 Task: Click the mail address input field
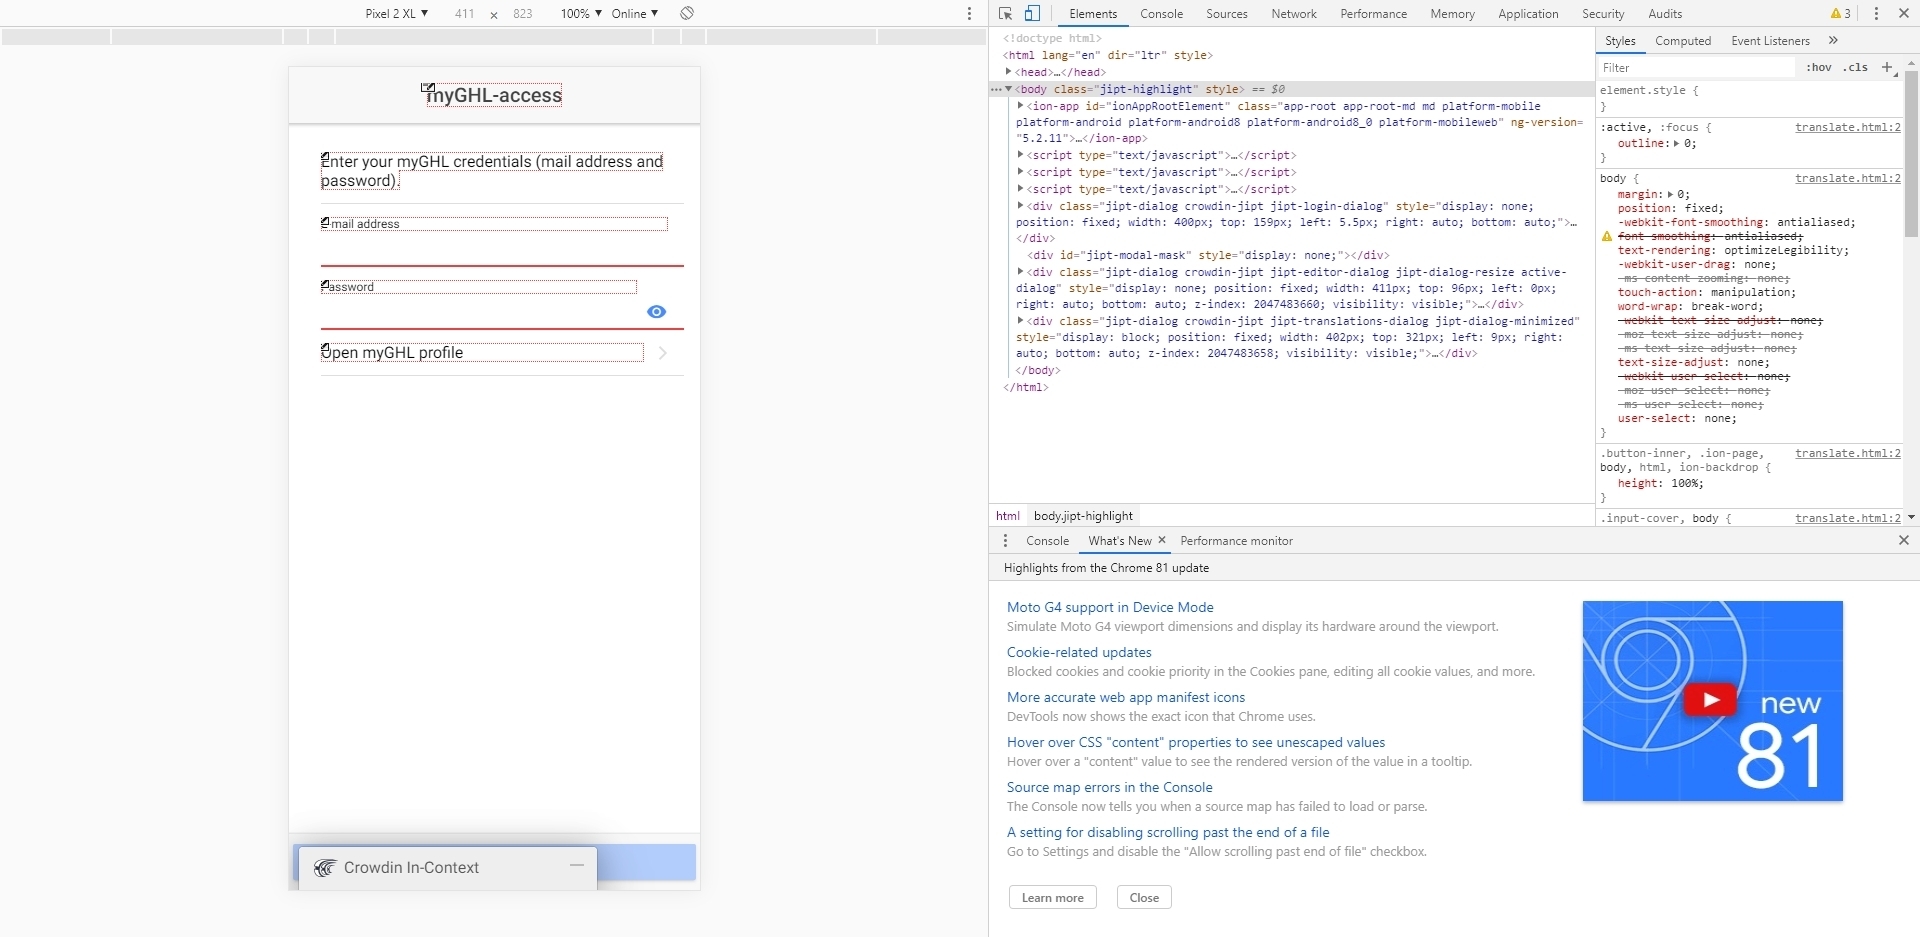coord(502,250)
